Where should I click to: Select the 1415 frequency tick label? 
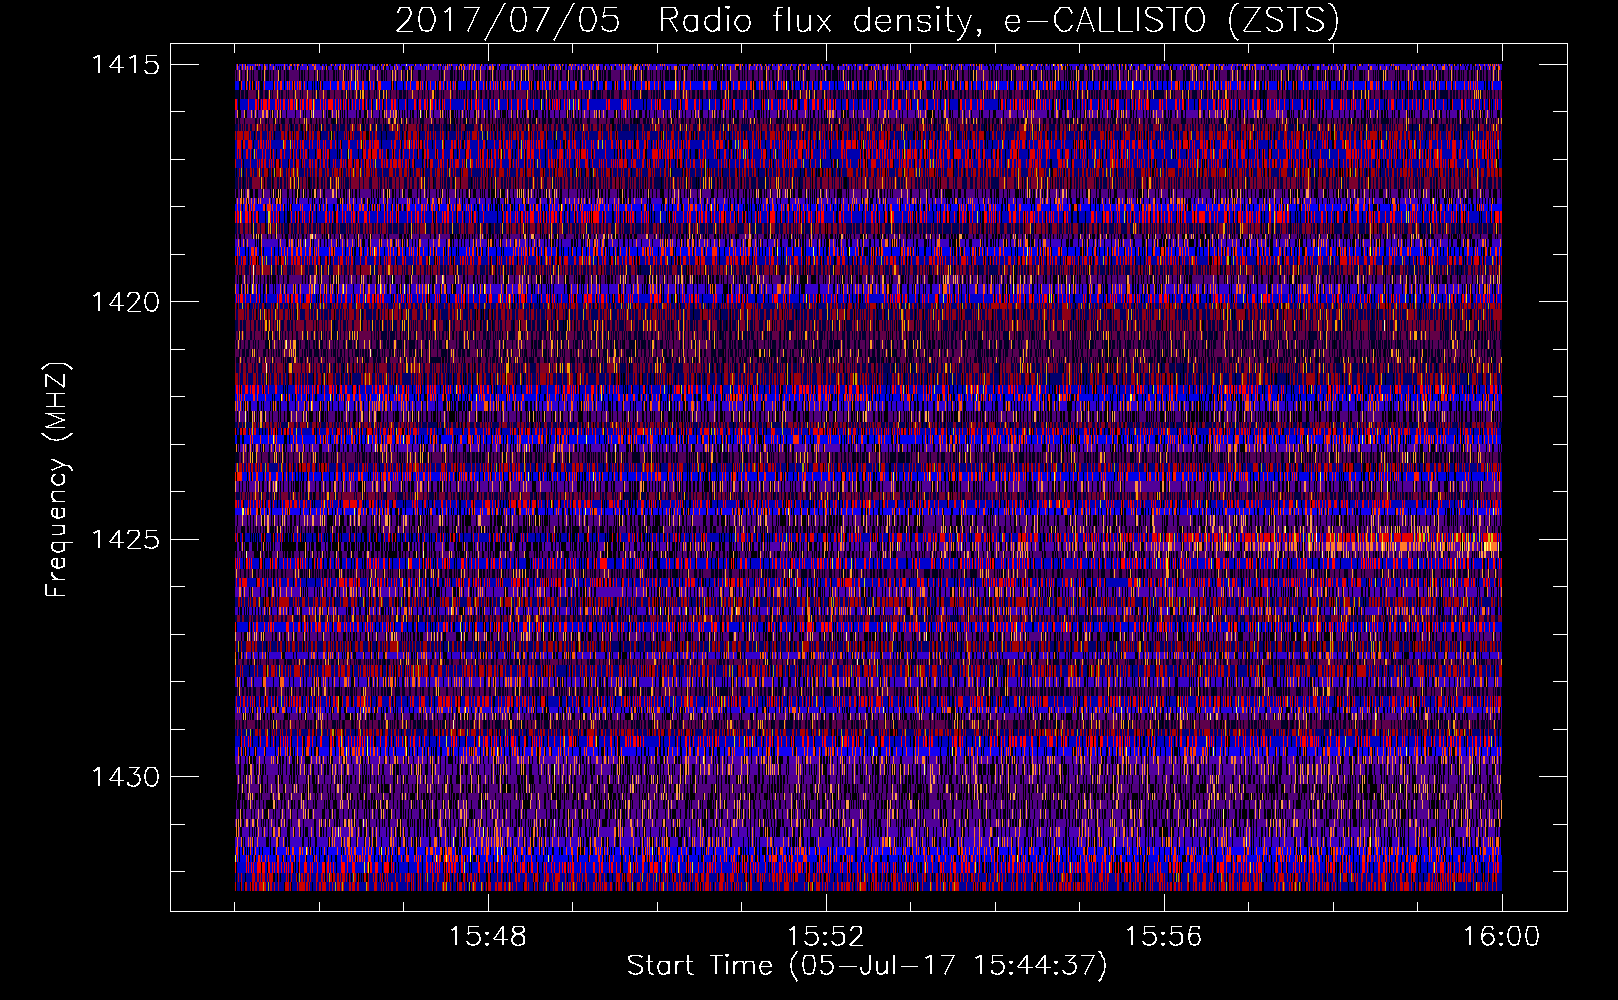pyautogui.click(x=126, y=65)
